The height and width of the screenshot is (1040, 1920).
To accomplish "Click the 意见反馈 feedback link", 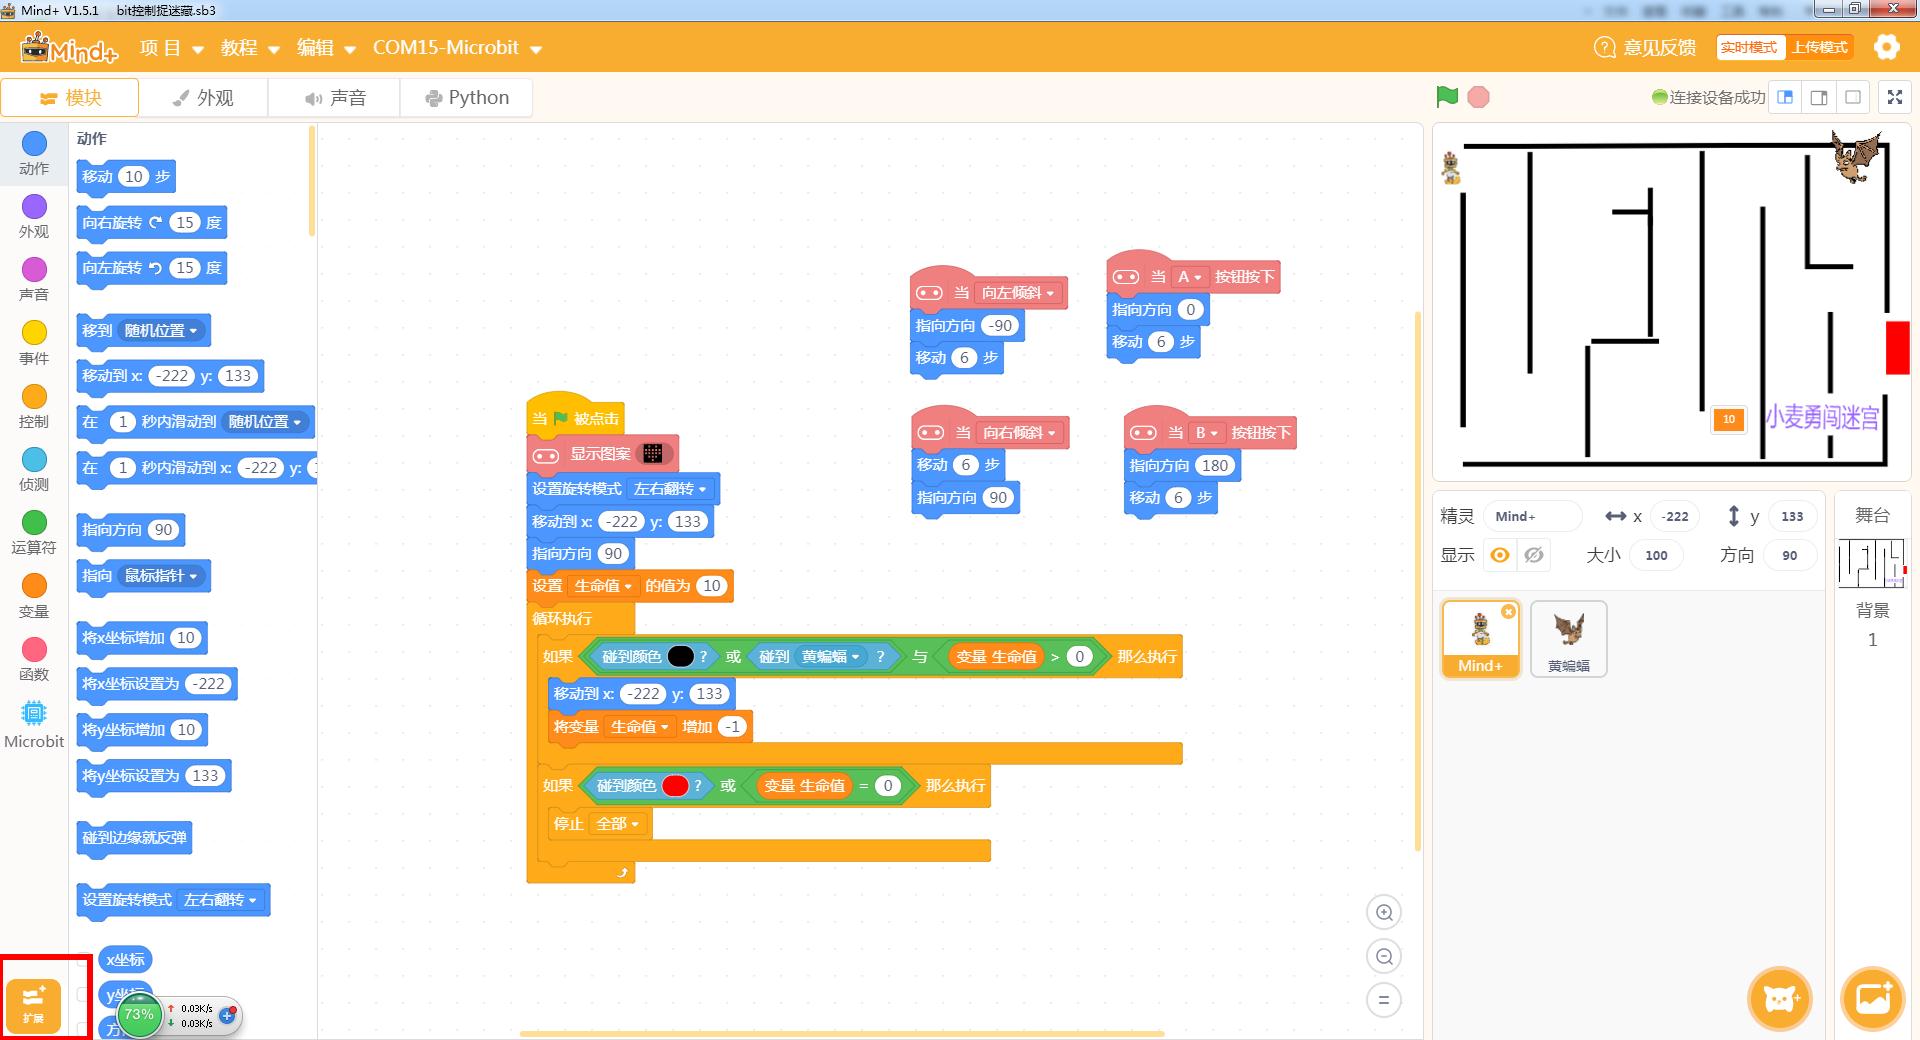I will coord(1645,48).
